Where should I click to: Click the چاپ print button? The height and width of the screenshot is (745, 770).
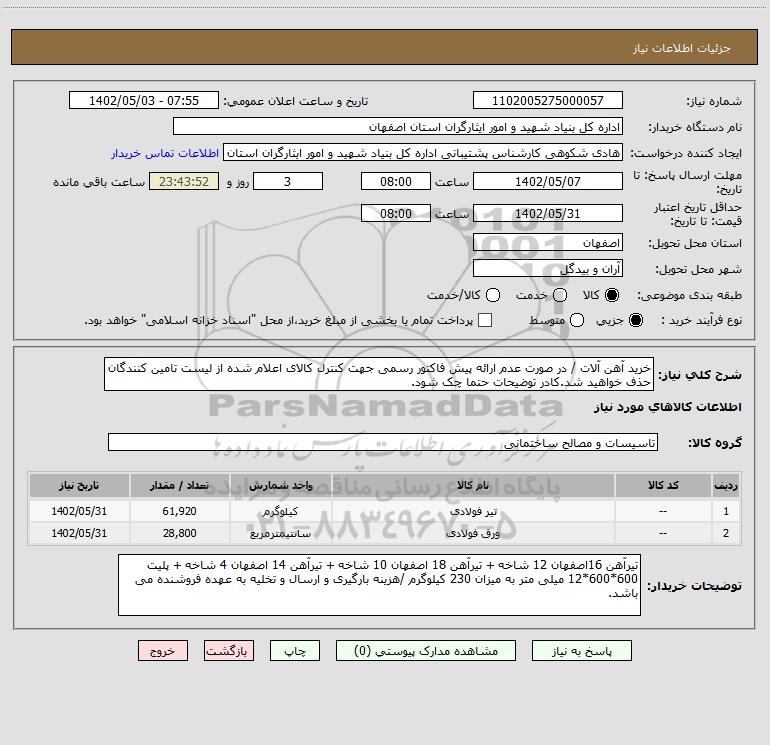pyautogui.click(x=295, y=651)
